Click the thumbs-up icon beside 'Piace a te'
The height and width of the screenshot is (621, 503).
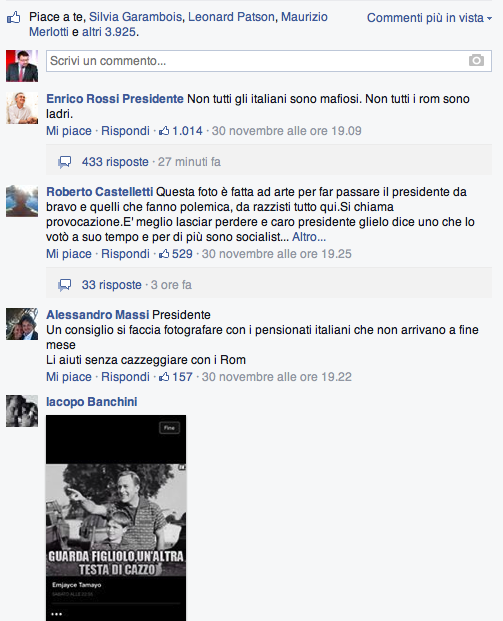point(13,17)
